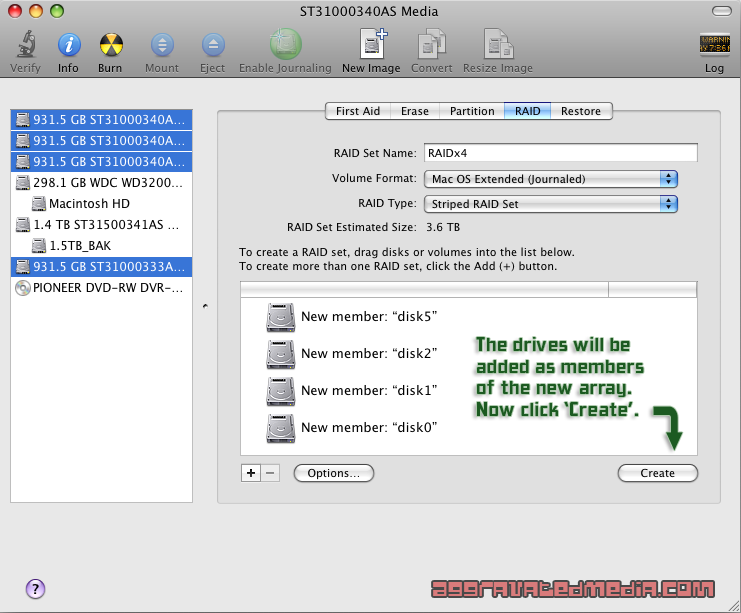Switch to the First Aid tab
This screenshot has height=613, width=741.
(x=358, y=111)
